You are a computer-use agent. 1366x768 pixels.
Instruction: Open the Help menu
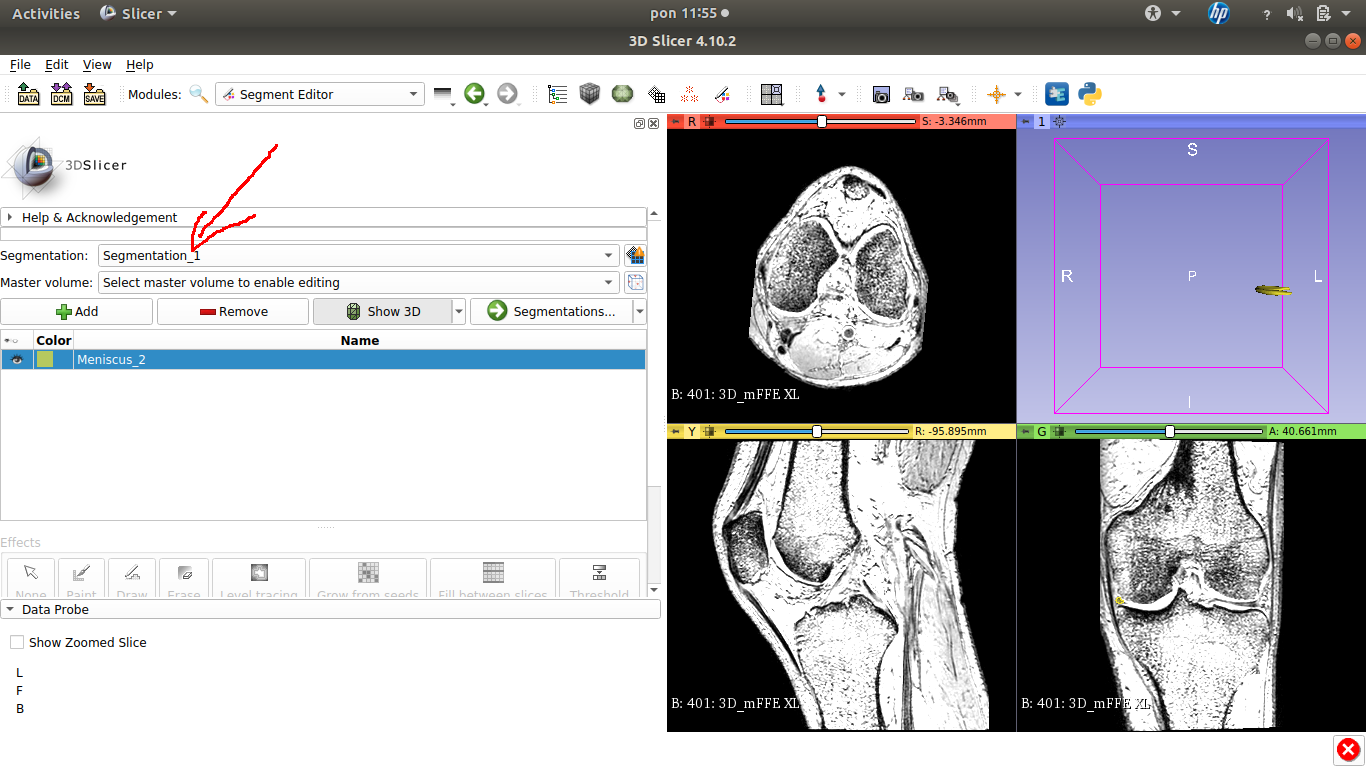pyautogui.click(x=140, y=64)
